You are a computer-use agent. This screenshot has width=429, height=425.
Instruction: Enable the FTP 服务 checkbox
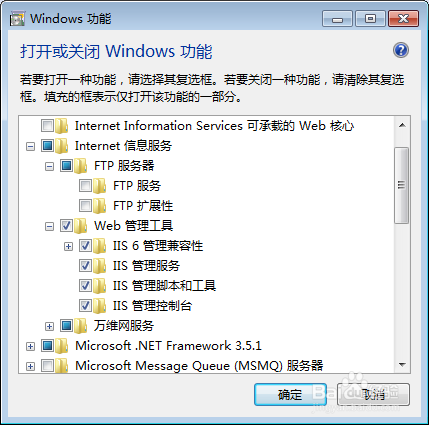point(85,186)
